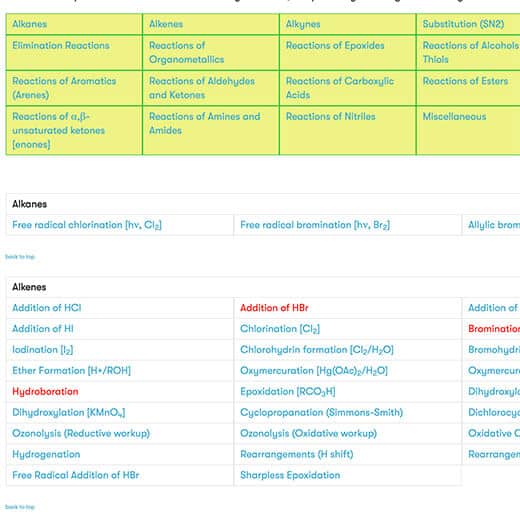Open Elimination Reactions category
Viewport: 520px width, 524px height.
point(61,45)
